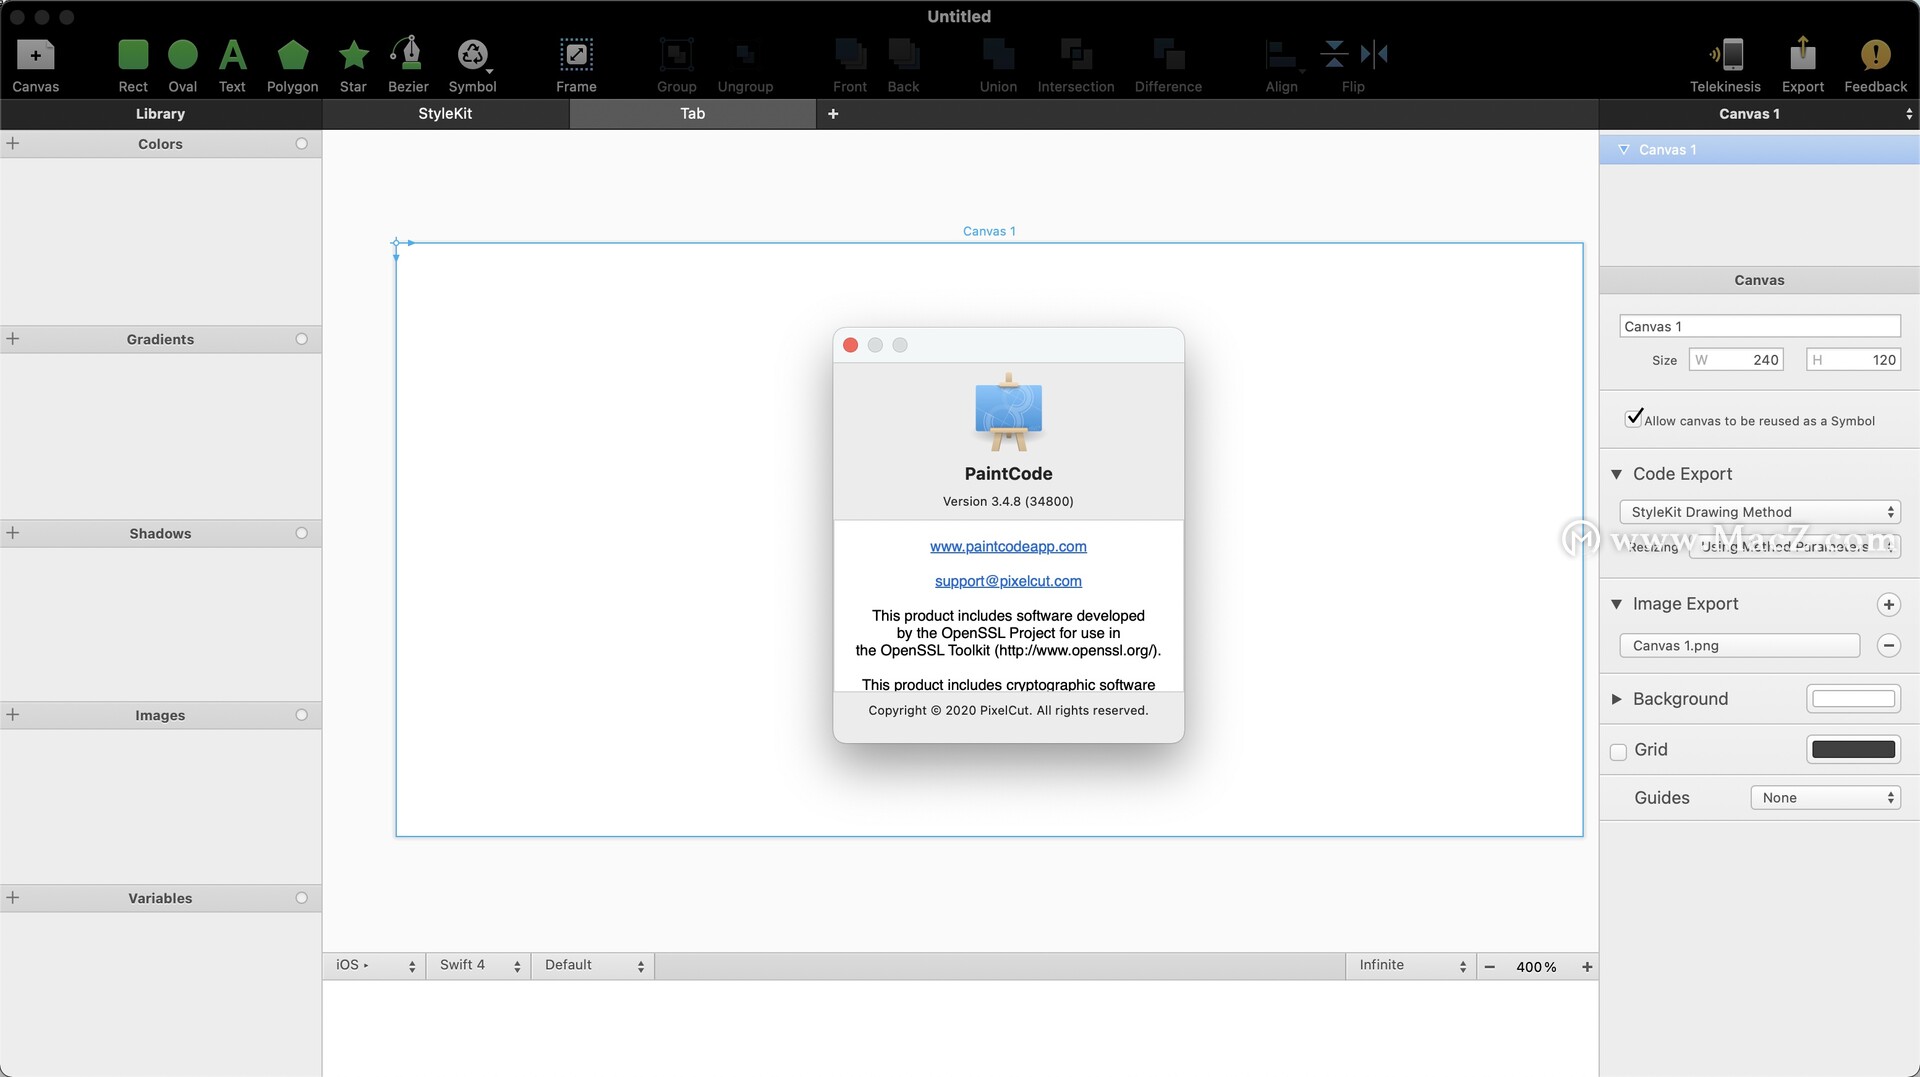Screen dimensions: 1920x1077
Task: Open the Library panel header
Action: pyautogui.click(x=160, y=114)
